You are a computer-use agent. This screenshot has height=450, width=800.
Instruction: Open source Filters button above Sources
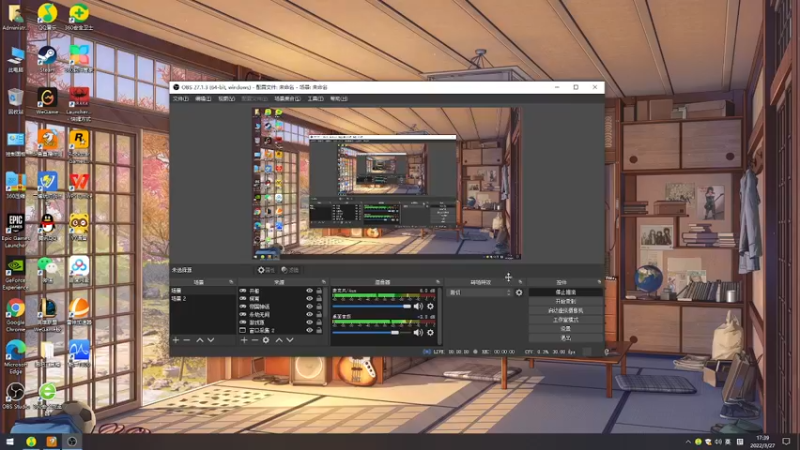coord(290,270)
